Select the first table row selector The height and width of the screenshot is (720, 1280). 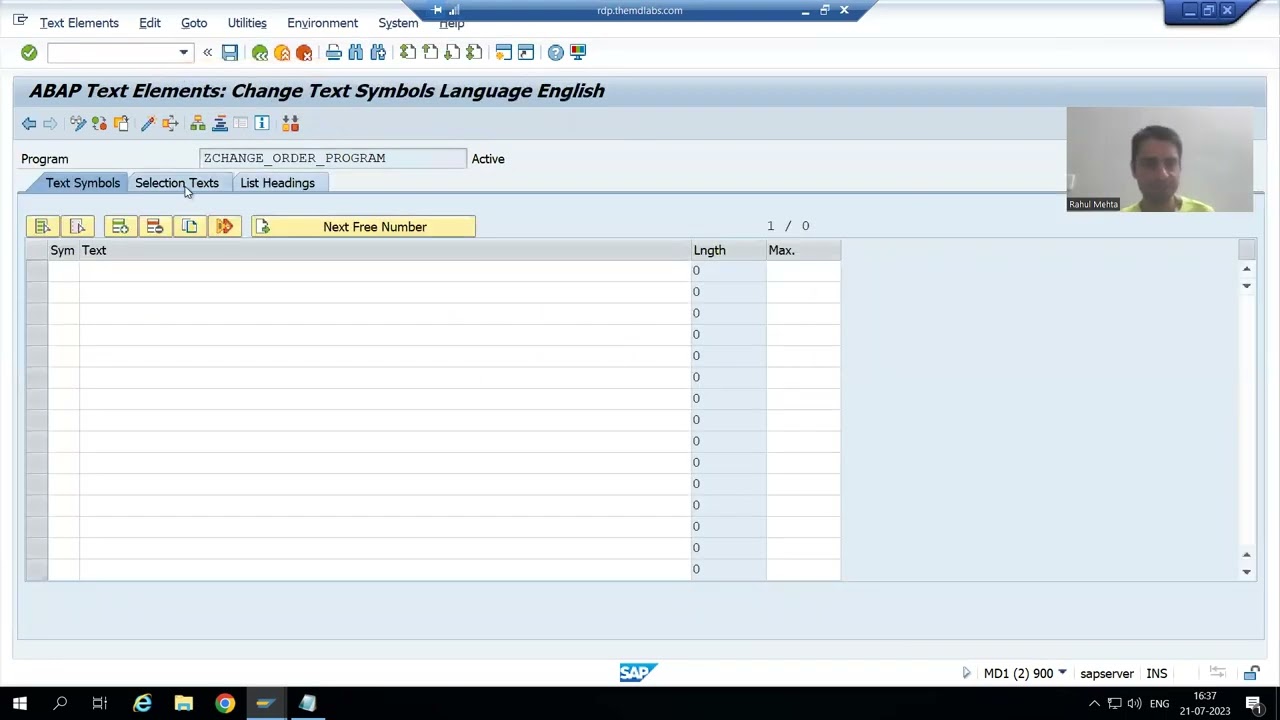[x=37, y=271]
